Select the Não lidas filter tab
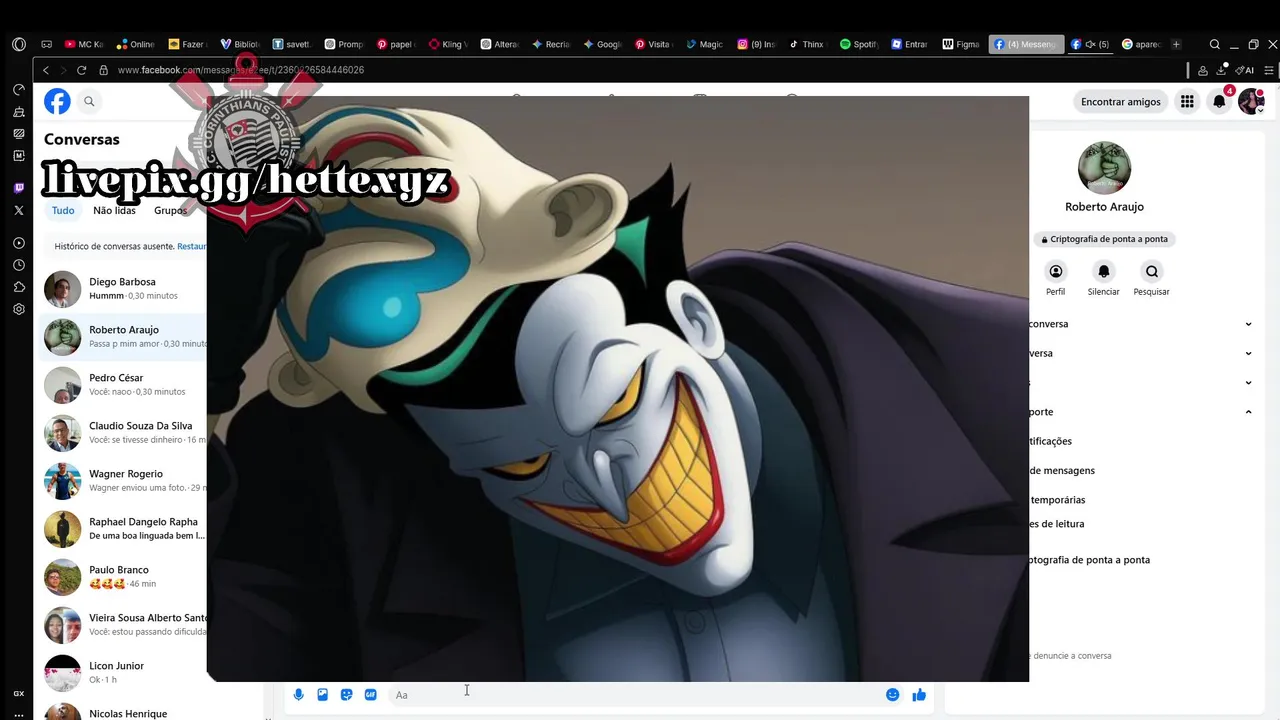Viewport: 1280px width, 720px height. point(114,210)
